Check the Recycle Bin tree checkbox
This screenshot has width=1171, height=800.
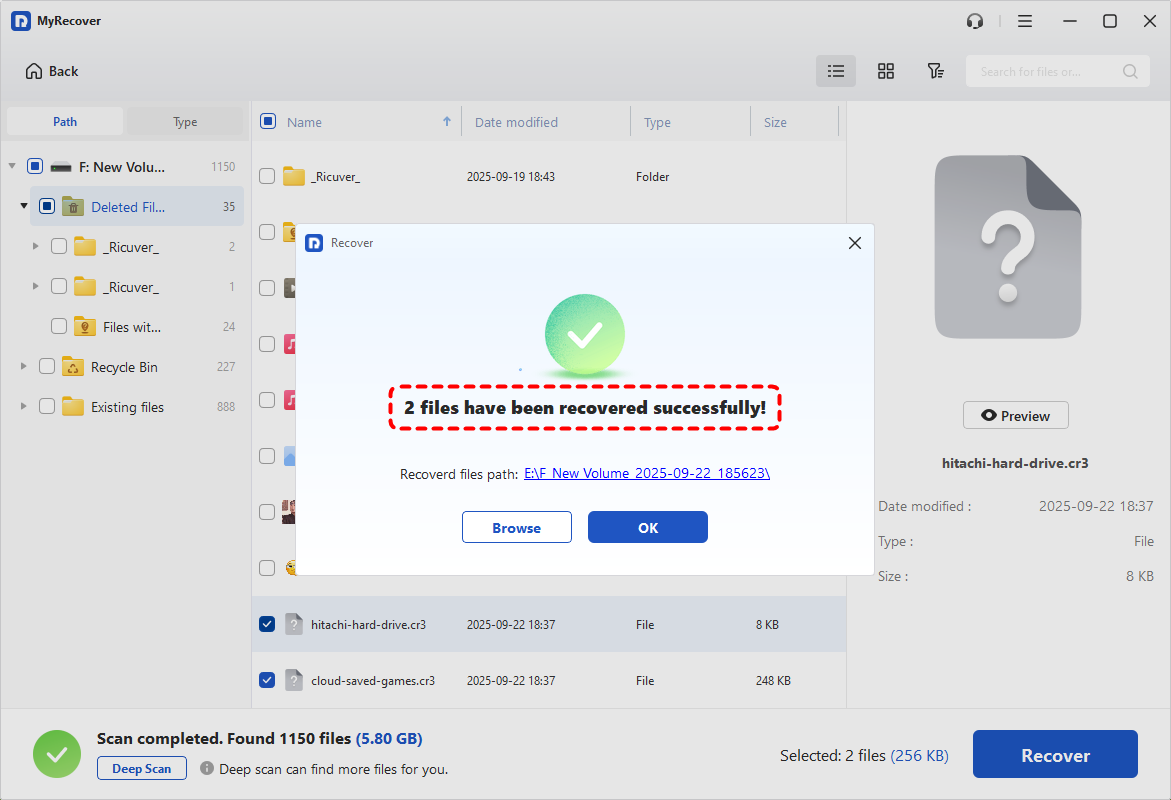[x=47, y=367]
